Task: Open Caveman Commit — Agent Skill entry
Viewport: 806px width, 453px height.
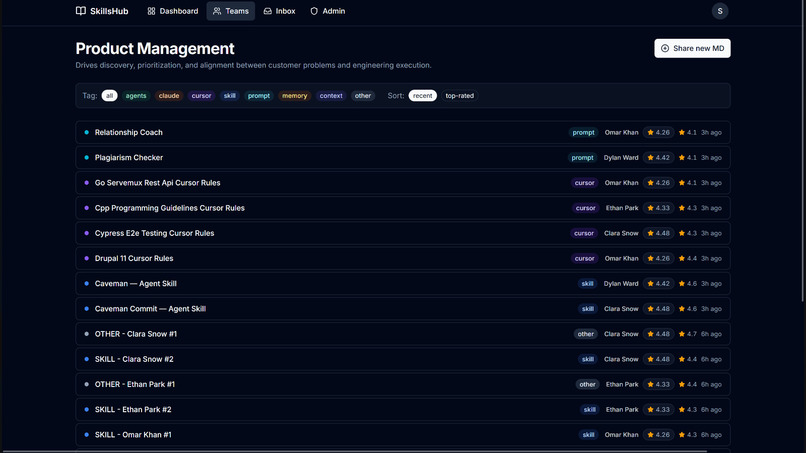Action: [x=403, y=309]
